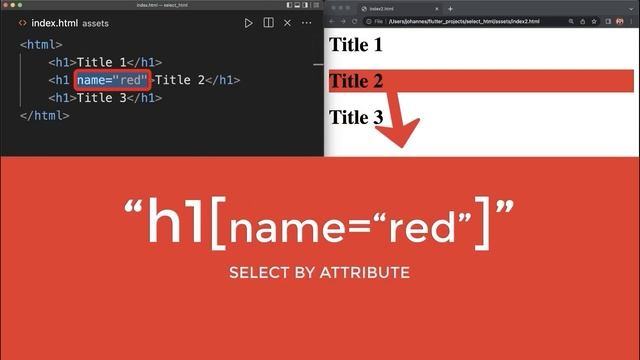The width and height of the screenshot is (640, 360).
Task: Click the red Title 2 heading in browser
Action: pos(481,81)
